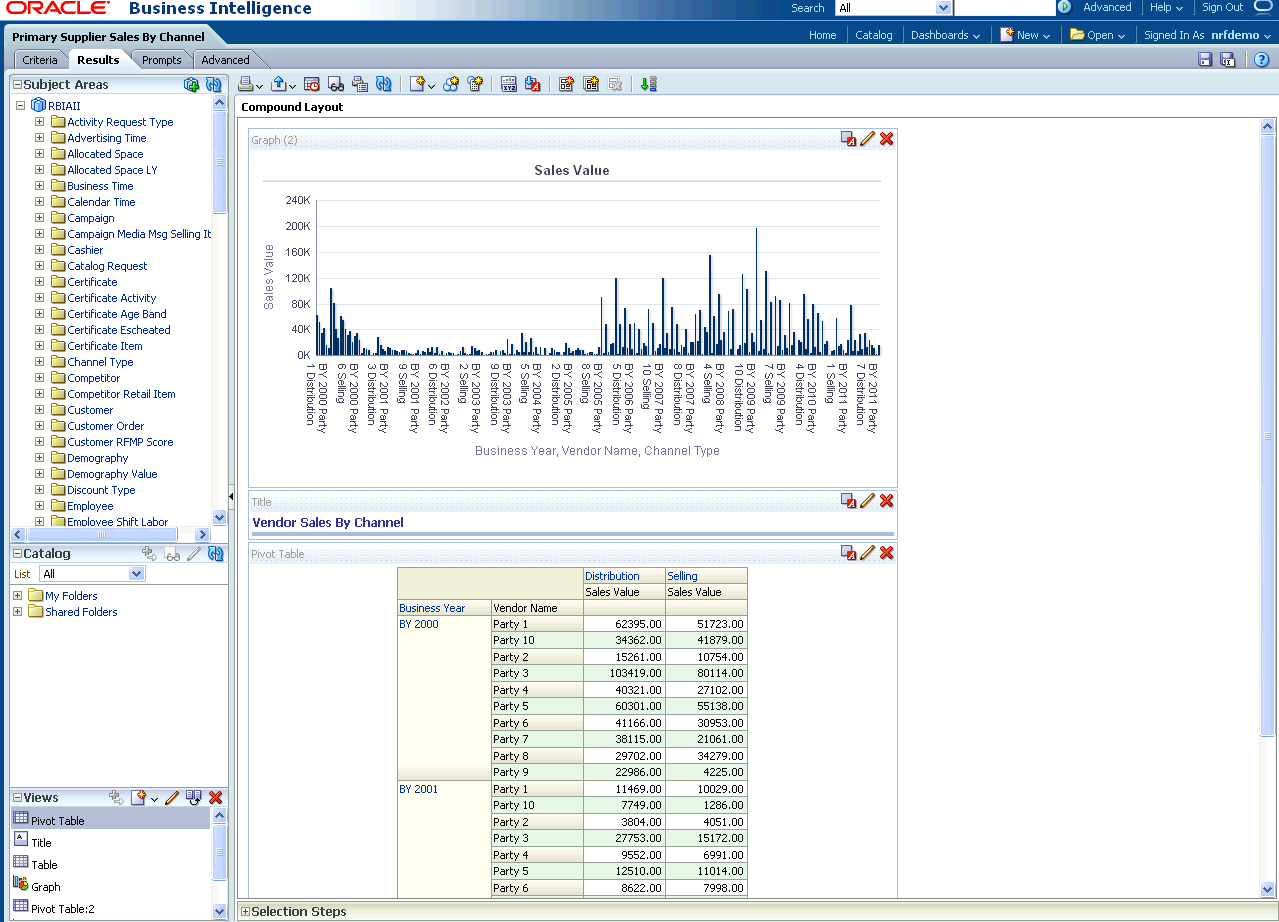The image size is (1279, 922).
Task: Remove the Pivot Table view with red X
Action: (886, 553)
